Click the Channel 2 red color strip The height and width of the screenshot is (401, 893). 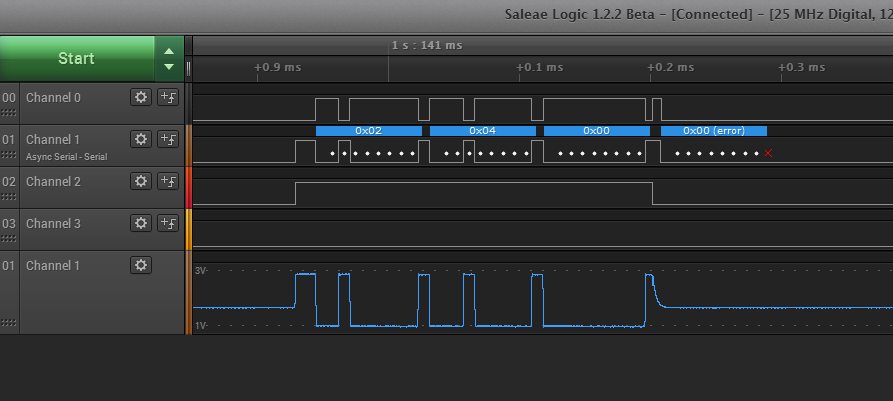coord(189,187)
